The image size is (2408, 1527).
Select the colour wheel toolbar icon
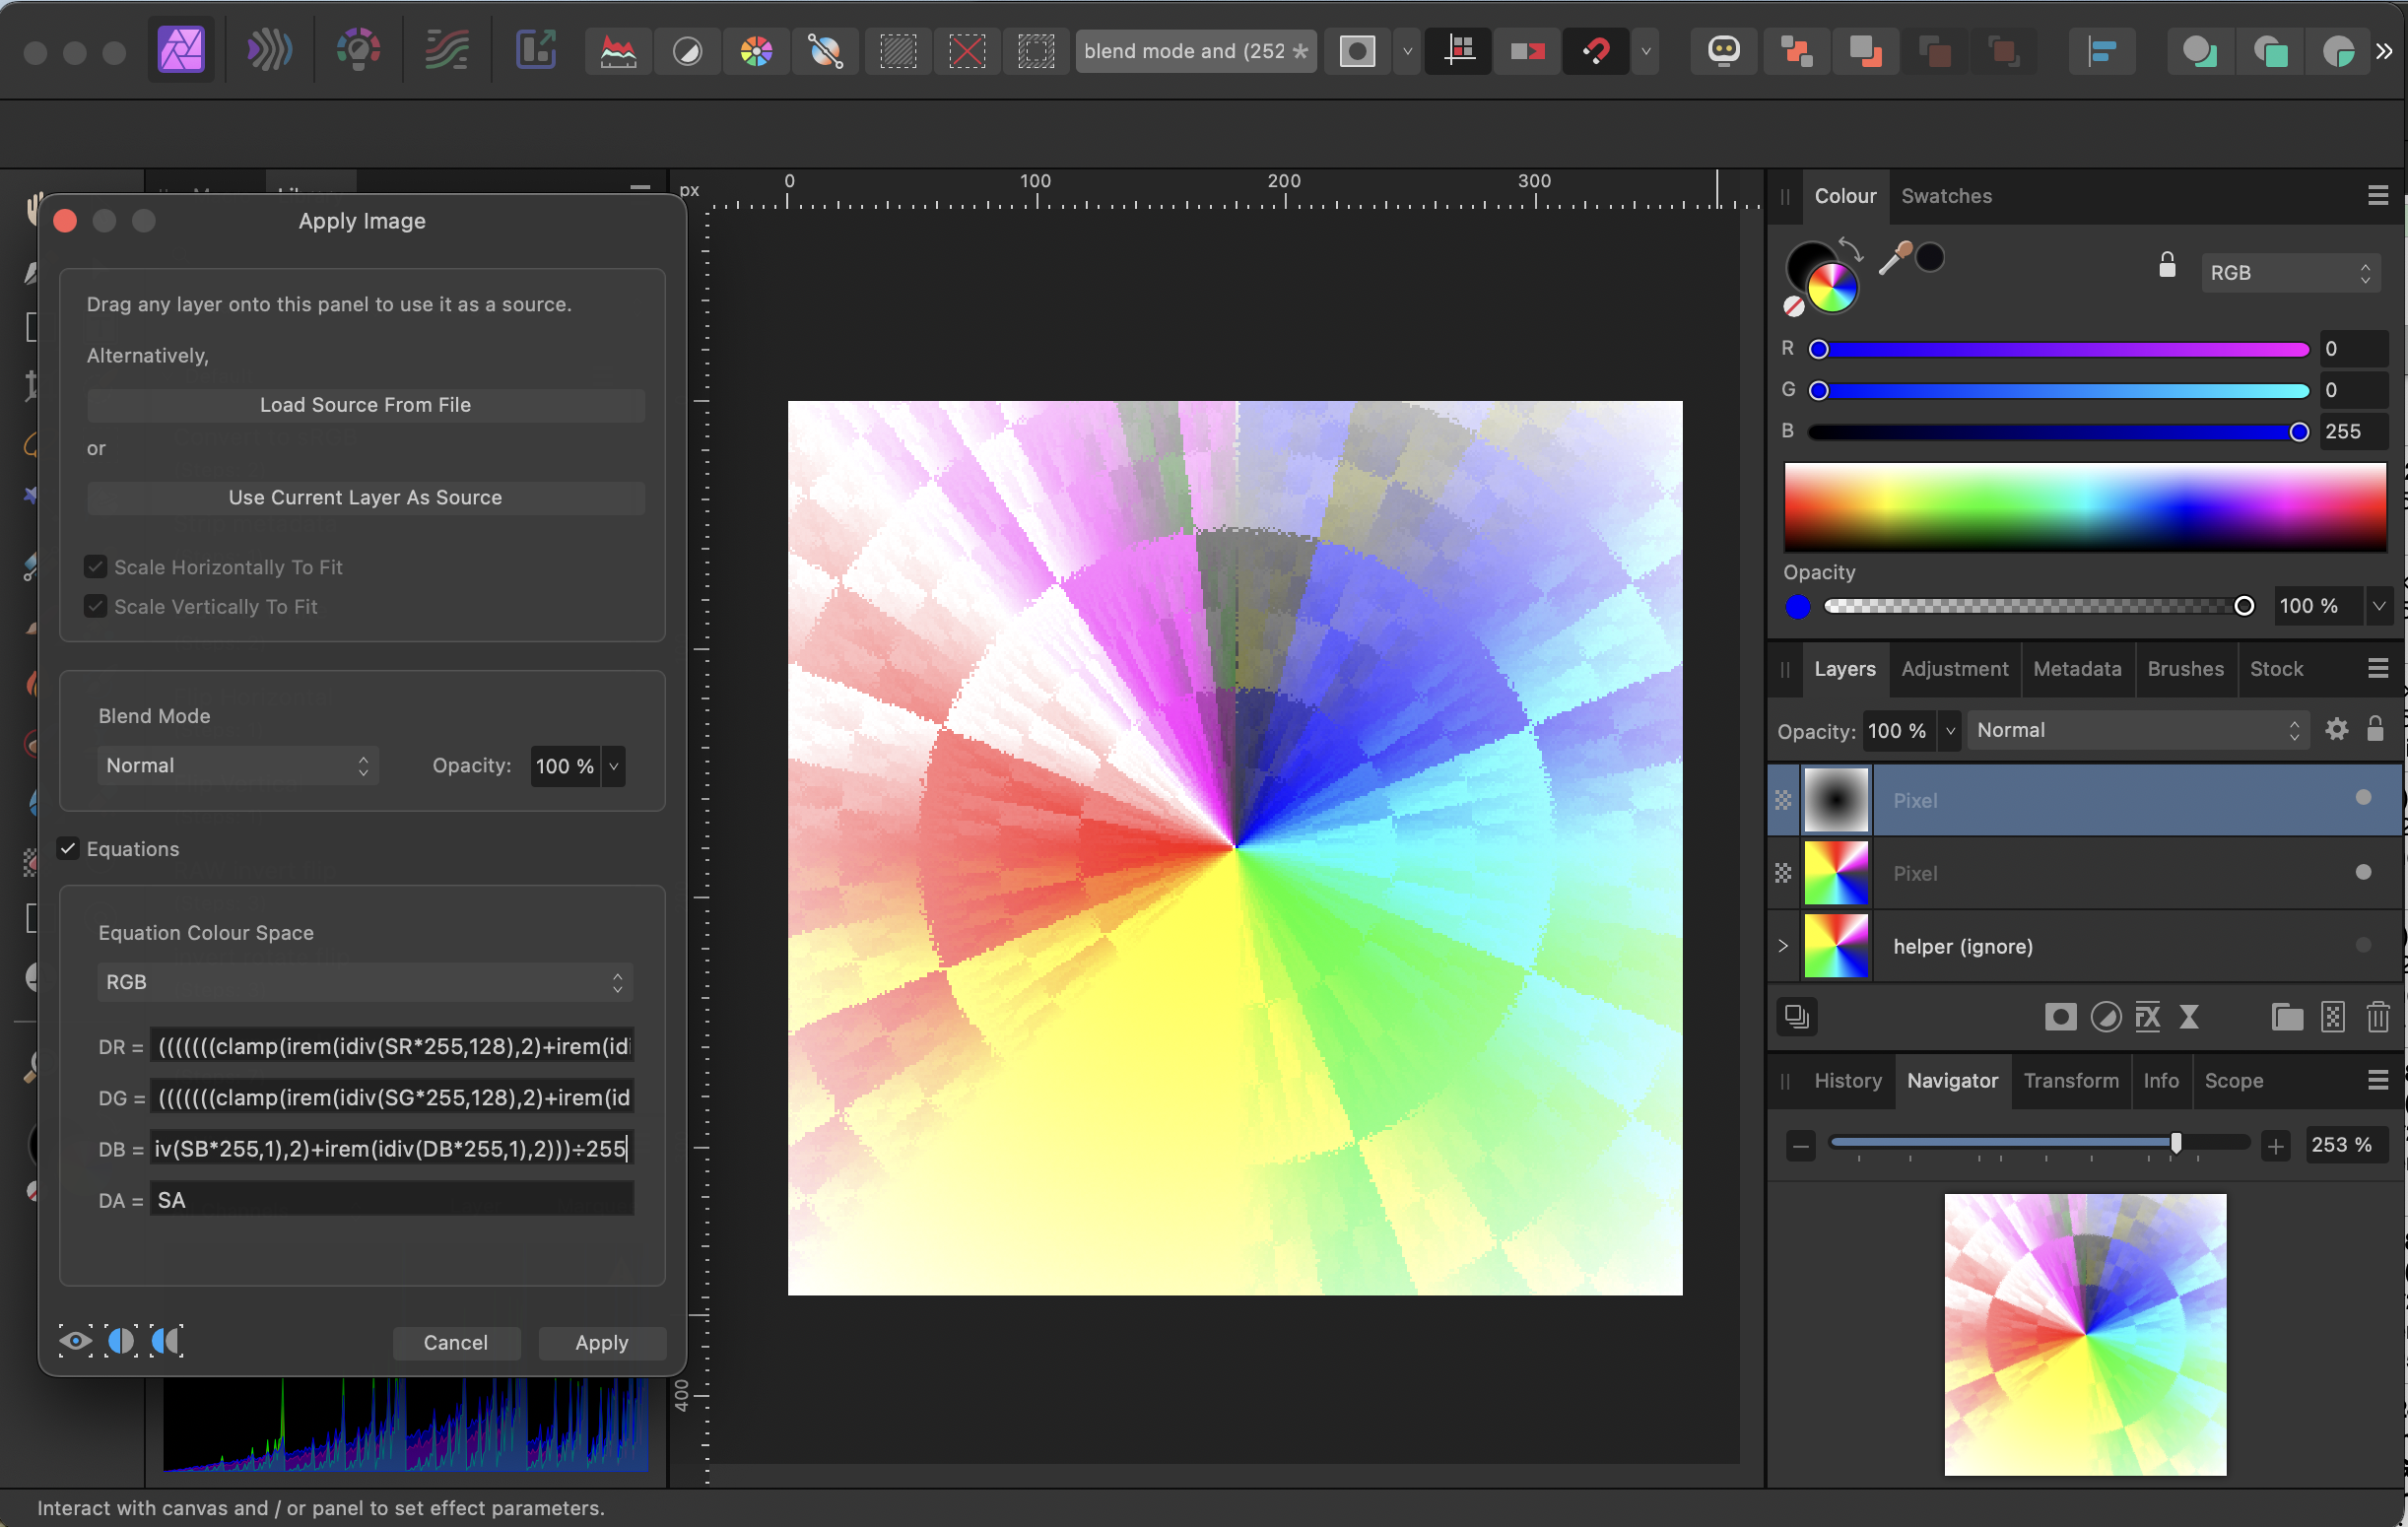(x=756, y=51)
